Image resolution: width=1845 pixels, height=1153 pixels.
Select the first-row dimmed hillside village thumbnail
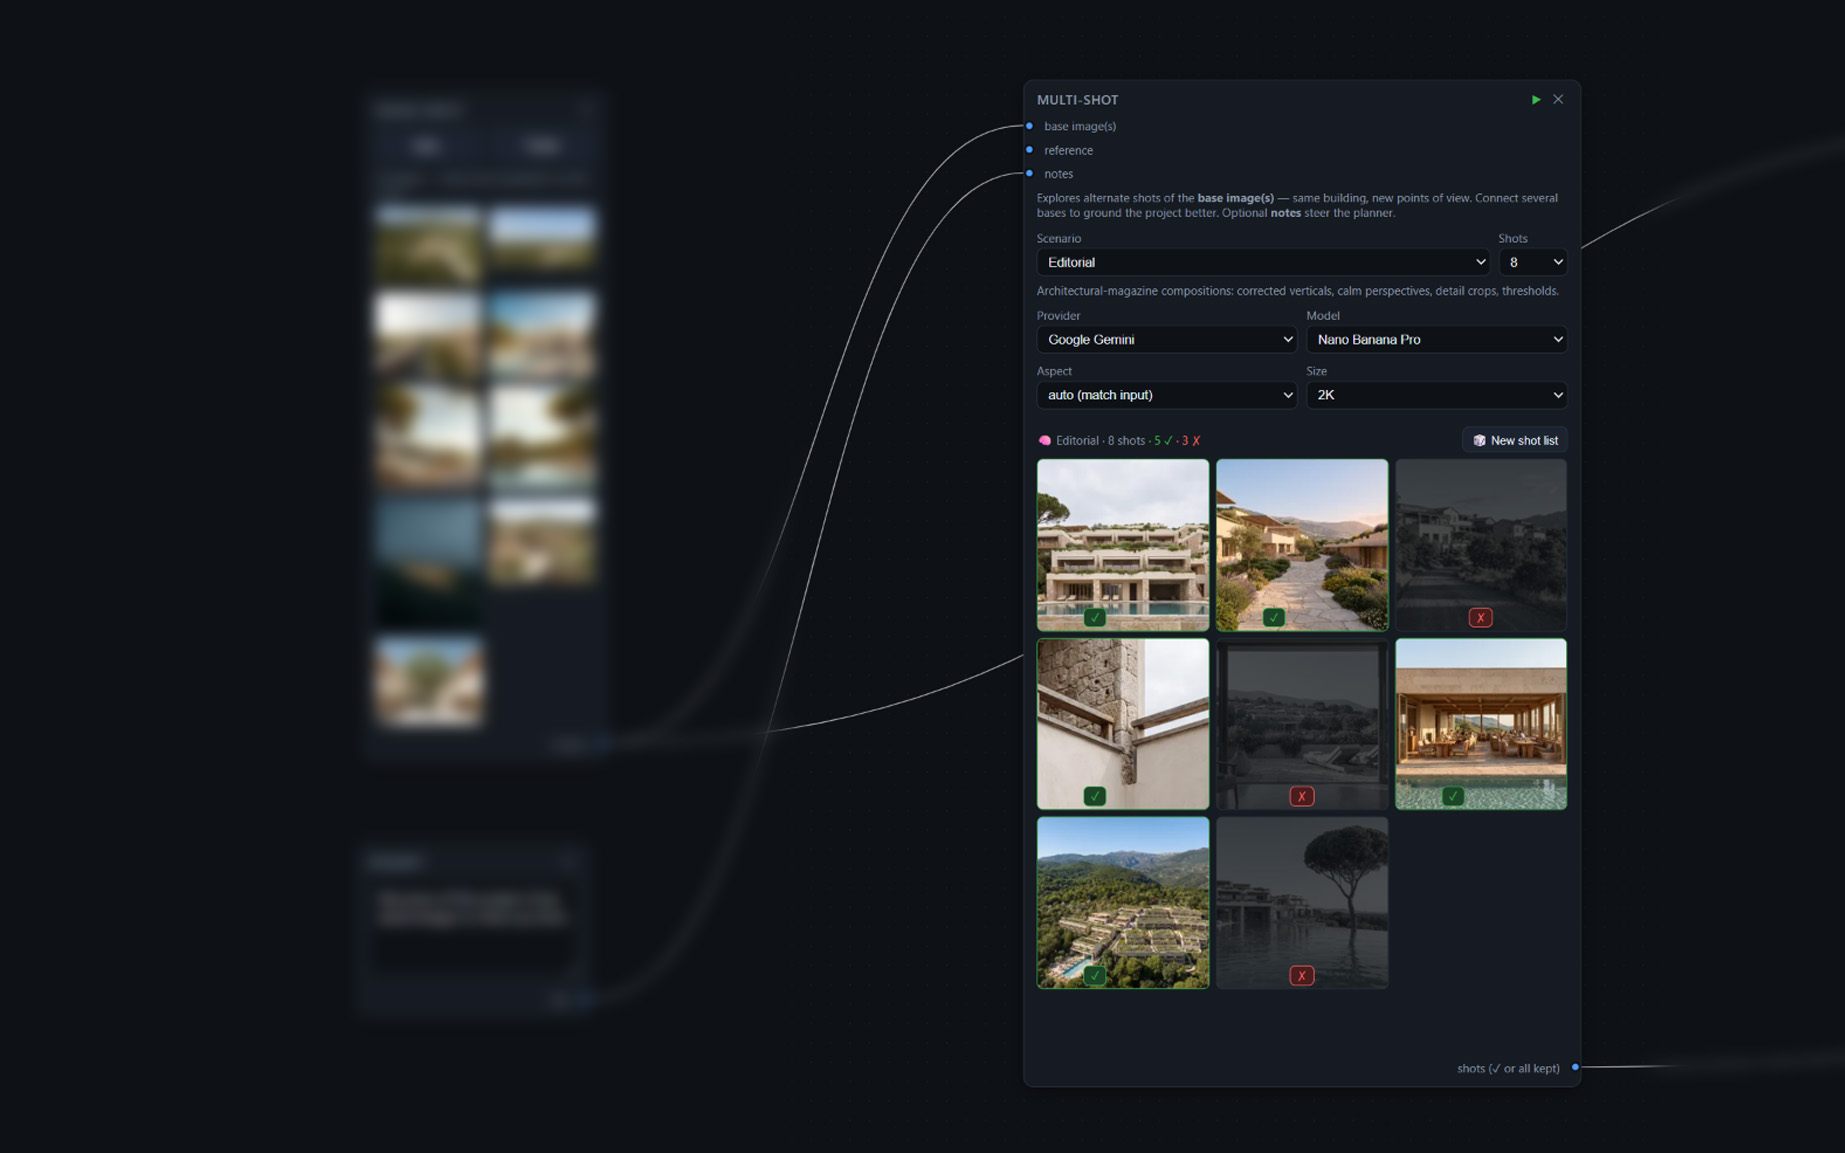click(x=1481, y=545)
